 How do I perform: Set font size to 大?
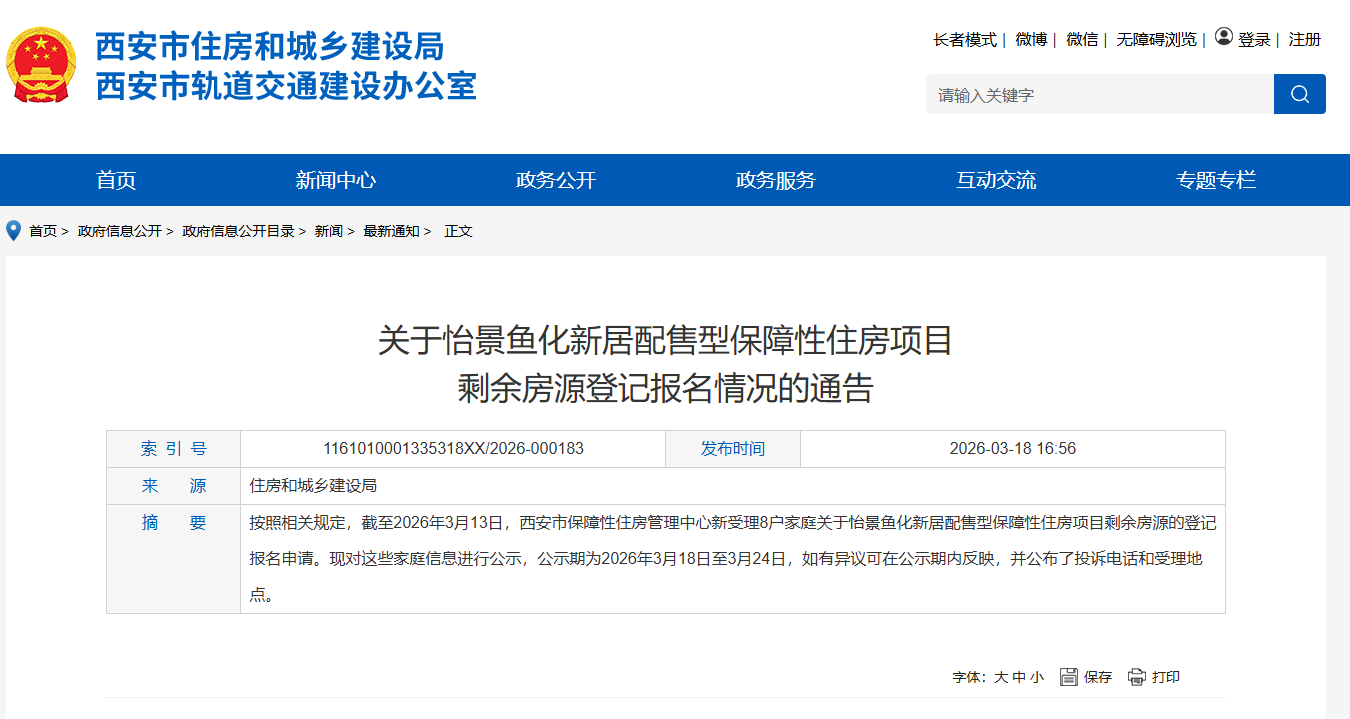[x=1000, y=678]
